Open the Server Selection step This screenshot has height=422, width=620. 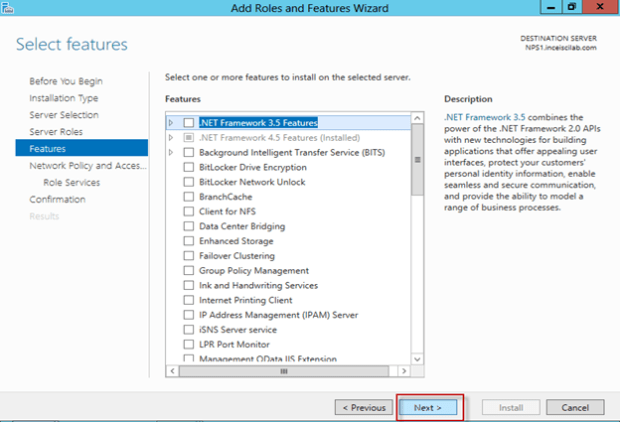(63, 115)
